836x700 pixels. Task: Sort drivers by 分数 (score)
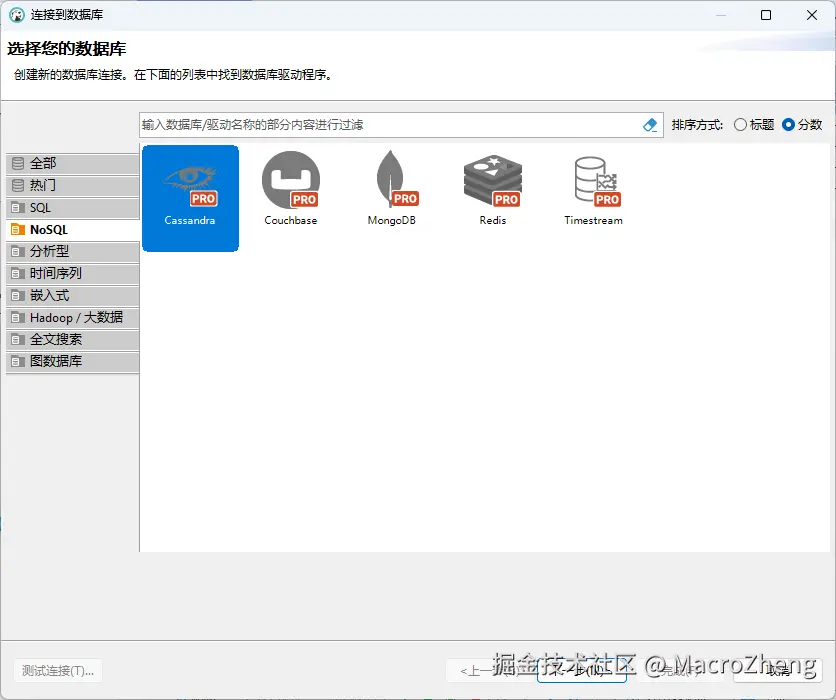tap(802, 125)
